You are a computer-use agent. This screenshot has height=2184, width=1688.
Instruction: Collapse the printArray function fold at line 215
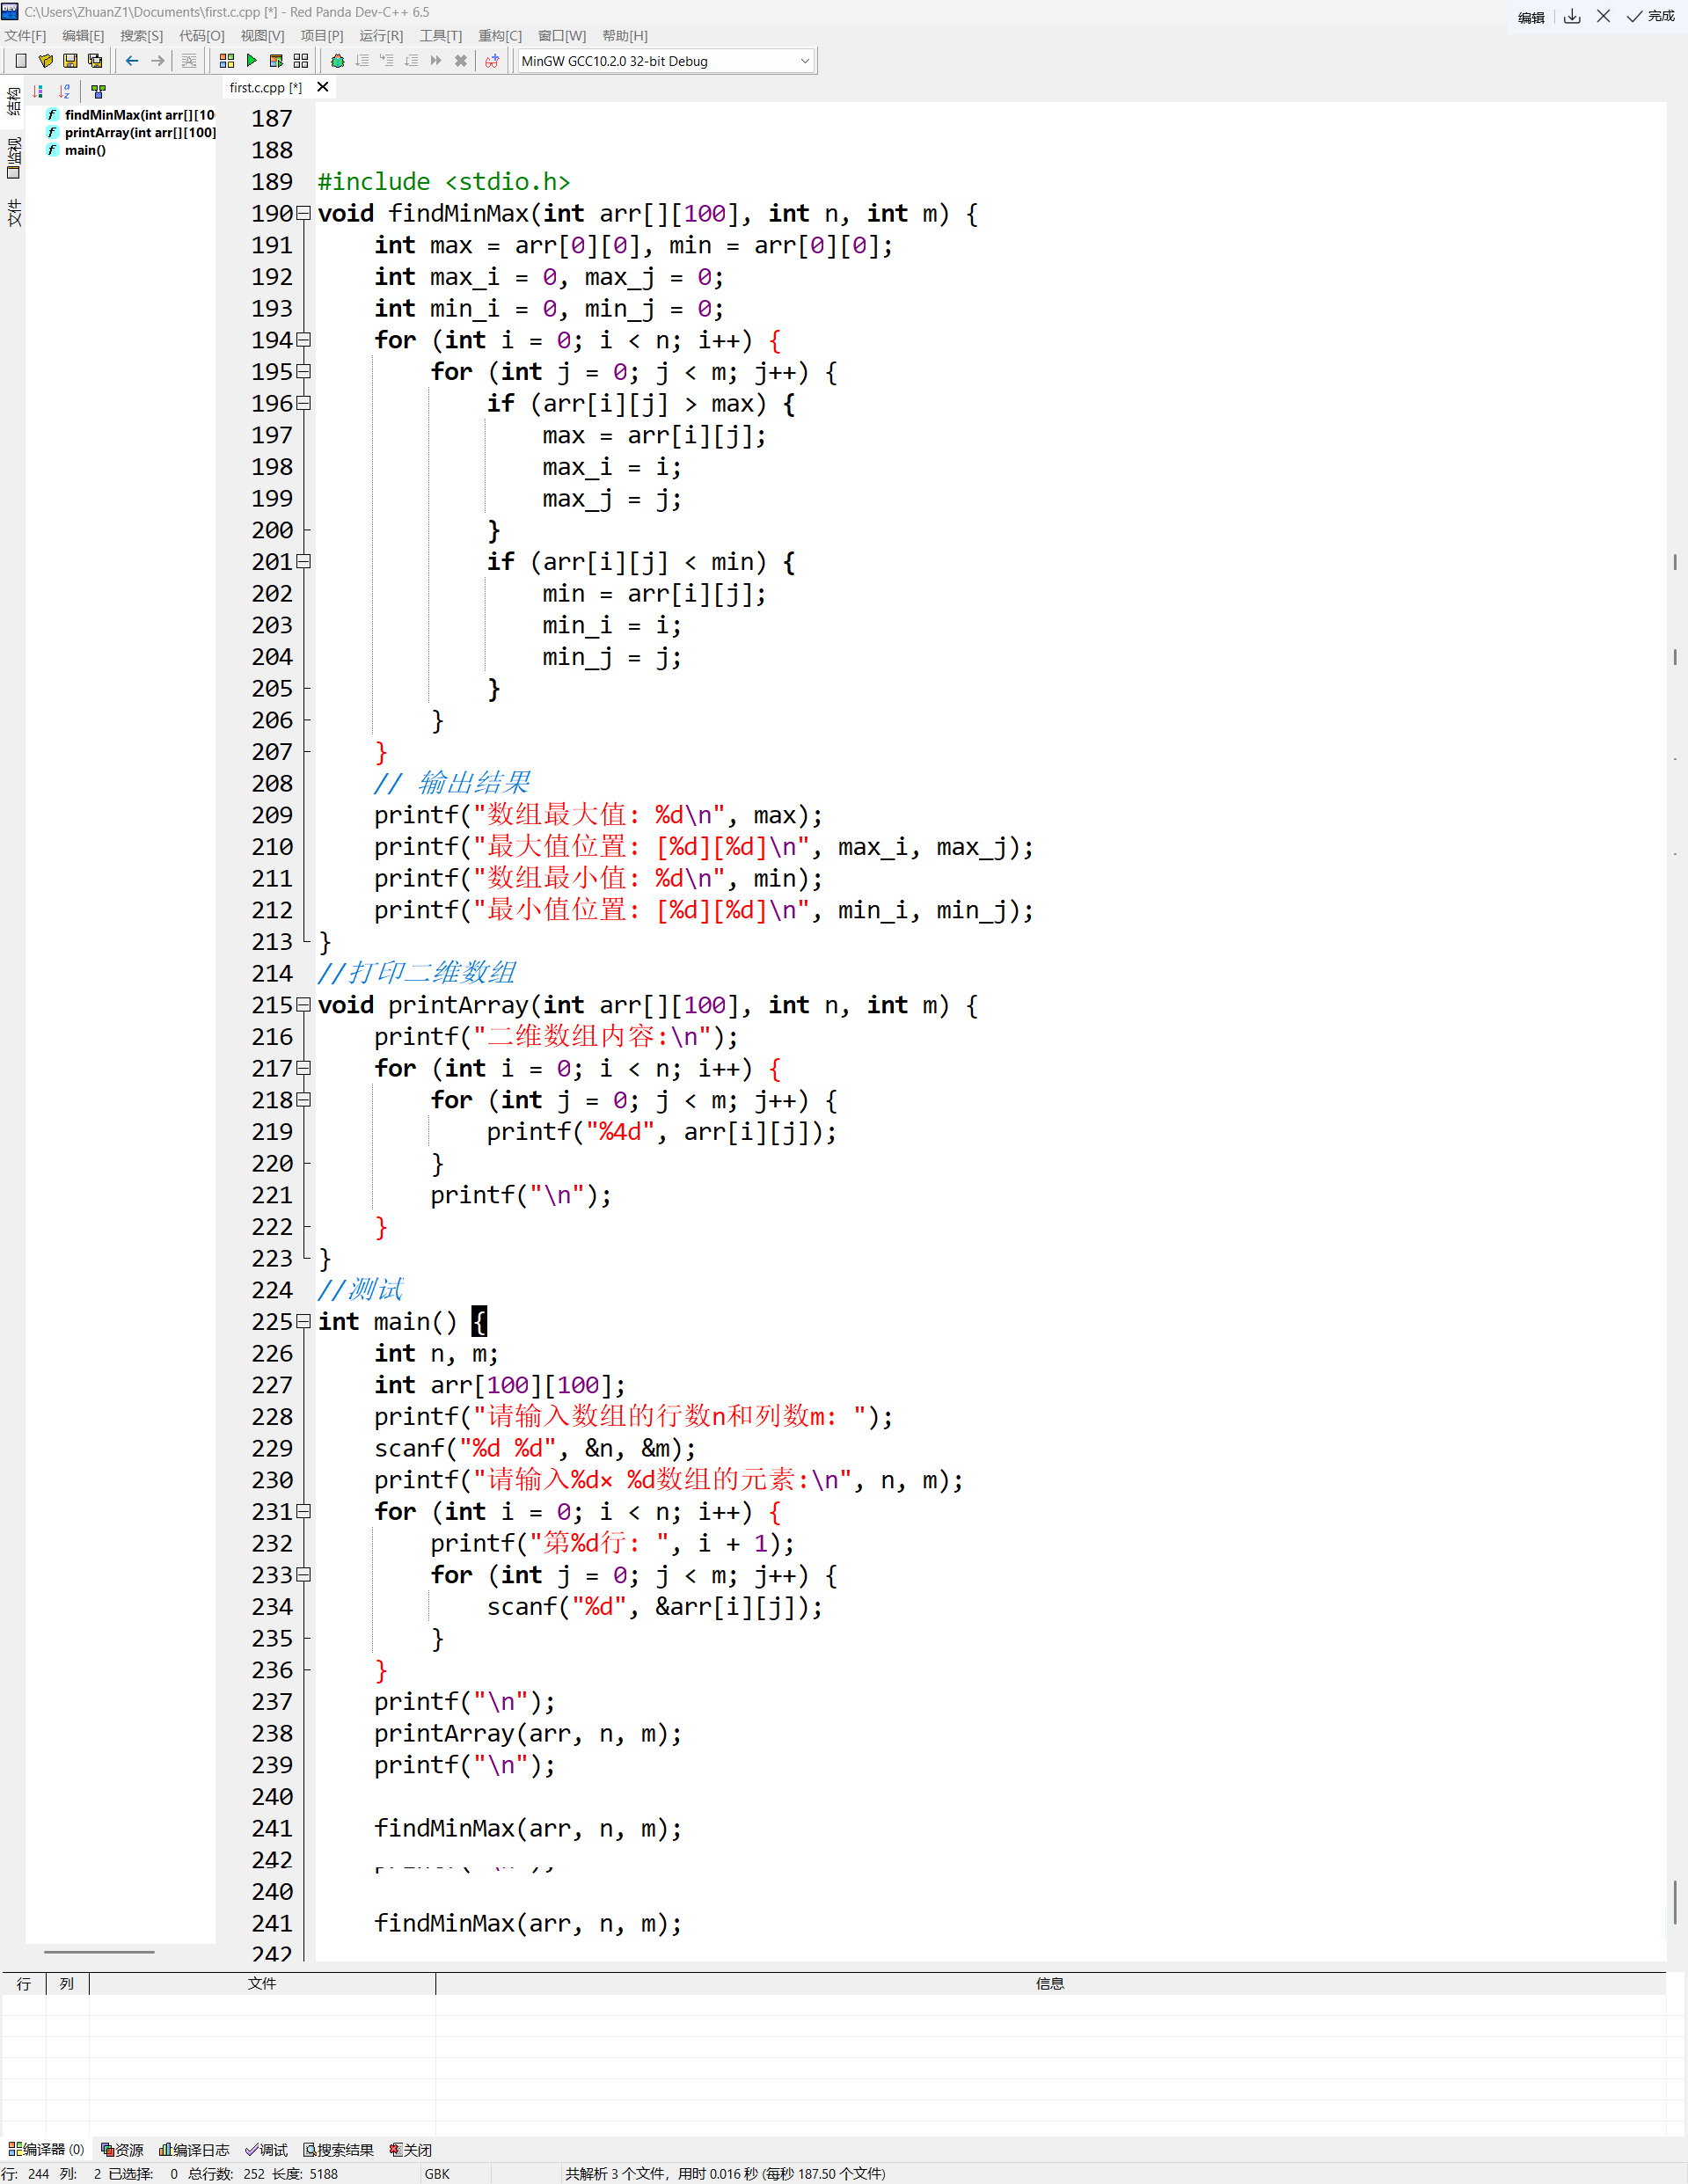303,1005
